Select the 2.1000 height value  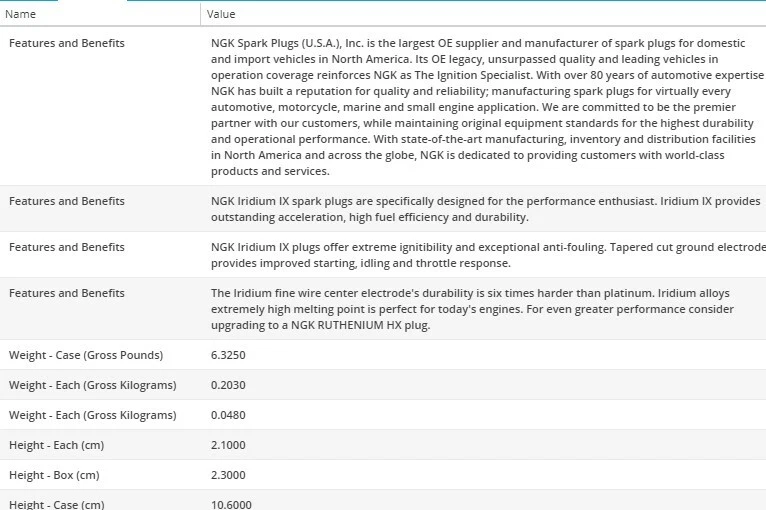[x=228, y=445]
